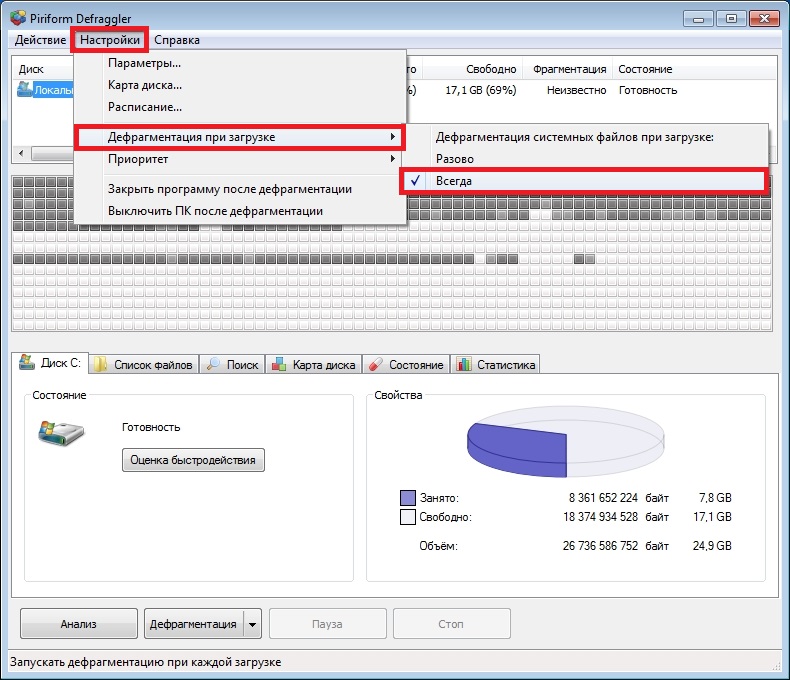This screenshot has height=680, width=790.
Task: Click the local disk drive icon in list
Action: tap(26, 90)
